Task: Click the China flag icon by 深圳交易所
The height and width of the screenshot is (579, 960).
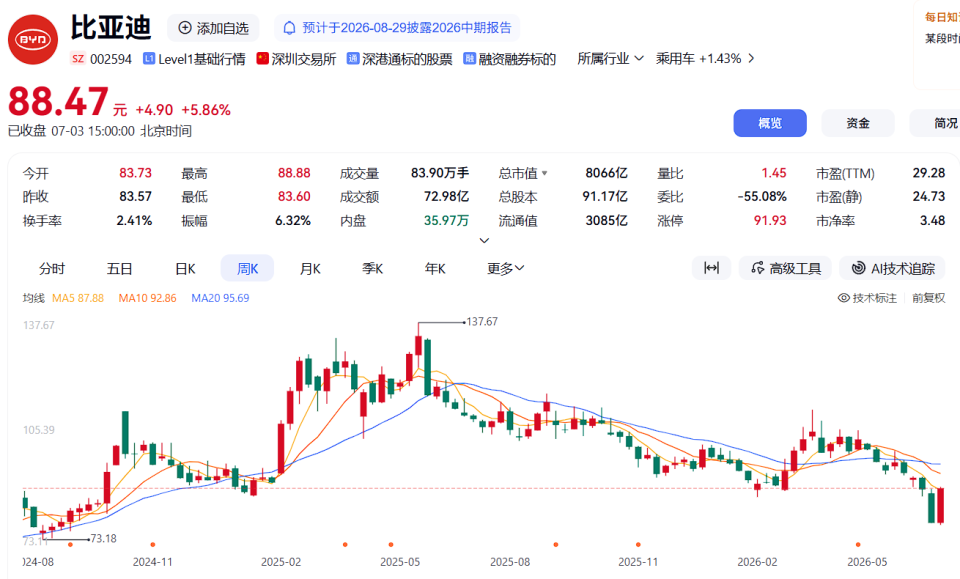Action: pyautogui.click(x=263, y=58)
